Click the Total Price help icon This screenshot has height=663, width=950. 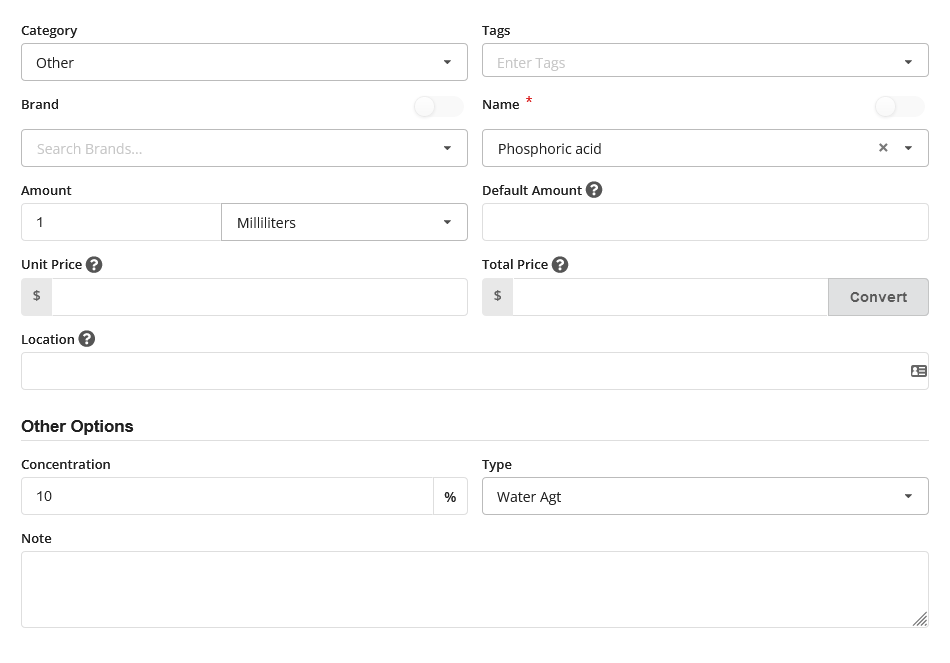pos(560,265)
